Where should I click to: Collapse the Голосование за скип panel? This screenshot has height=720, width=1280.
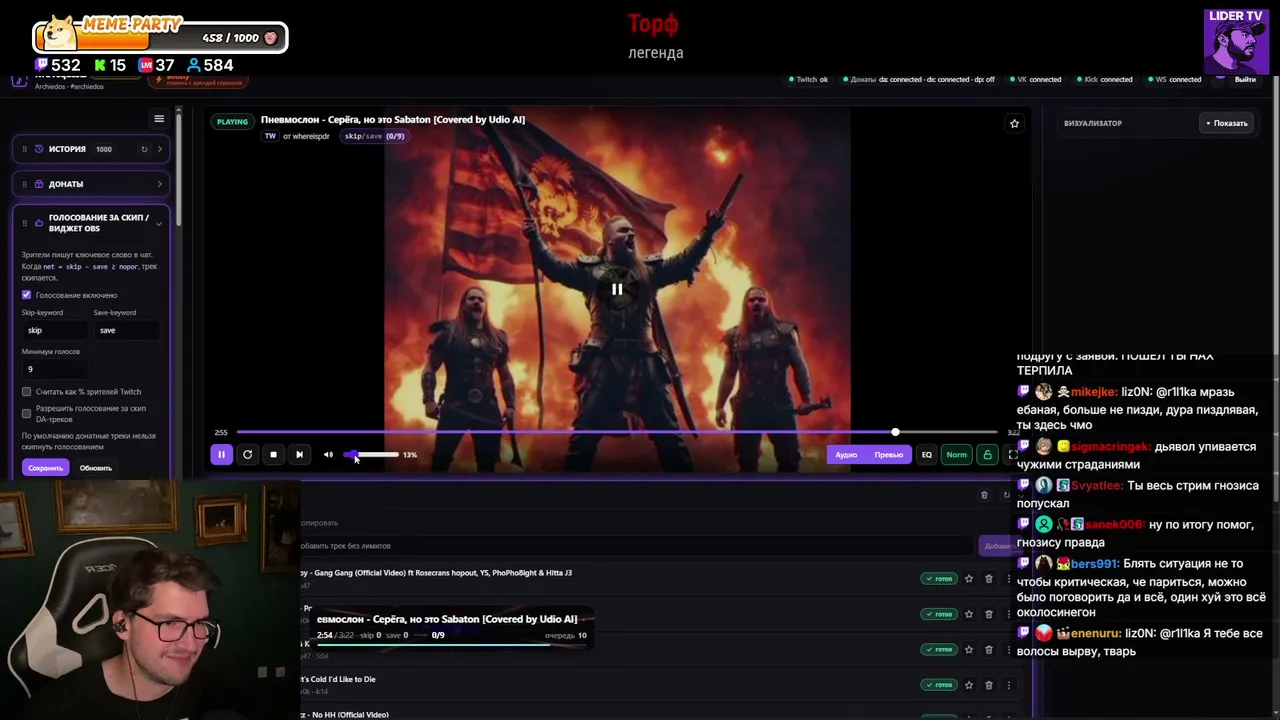point(159,223)
